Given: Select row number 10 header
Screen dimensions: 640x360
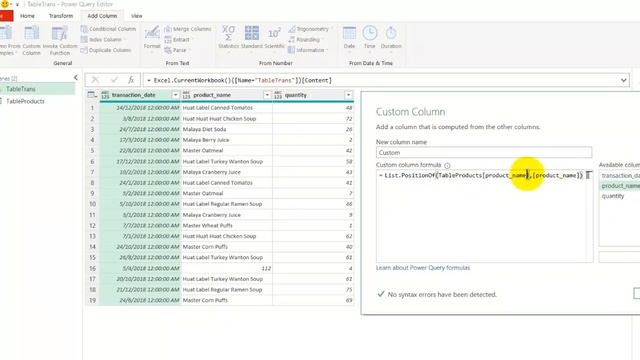Looking at the screenshot, I should [92, 204].
